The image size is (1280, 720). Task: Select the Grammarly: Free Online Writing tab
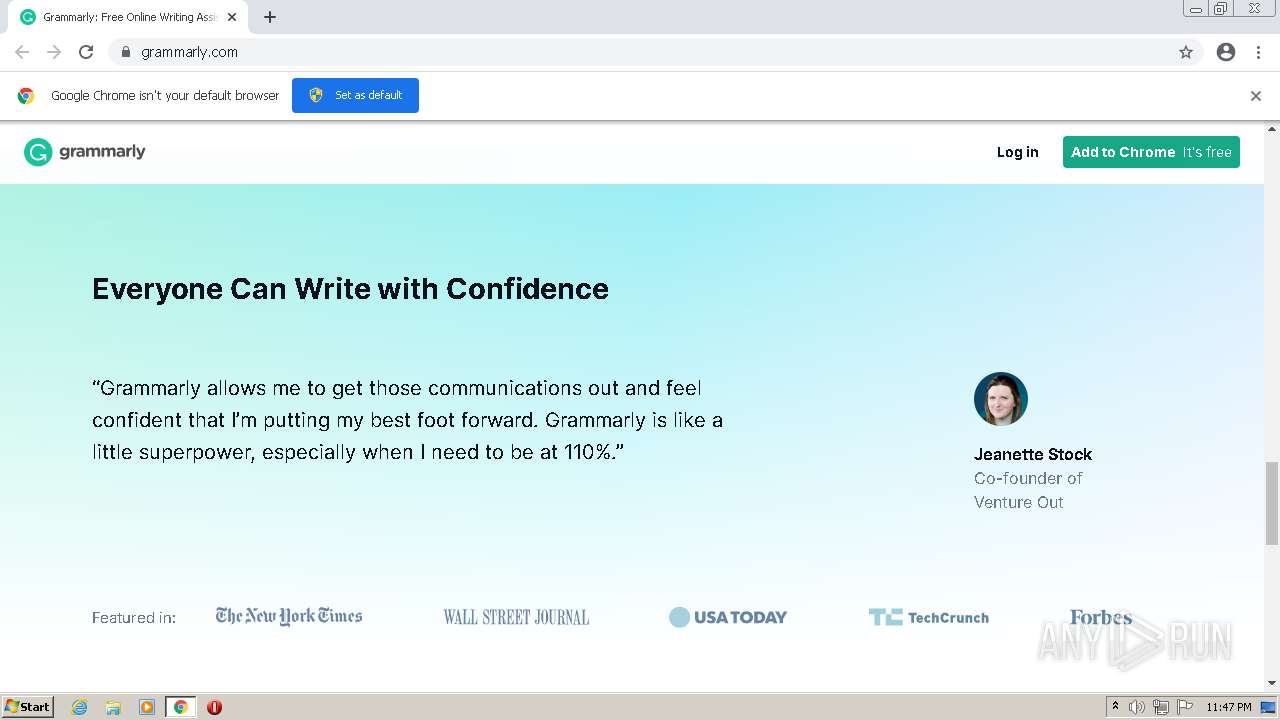pos(130,17)
